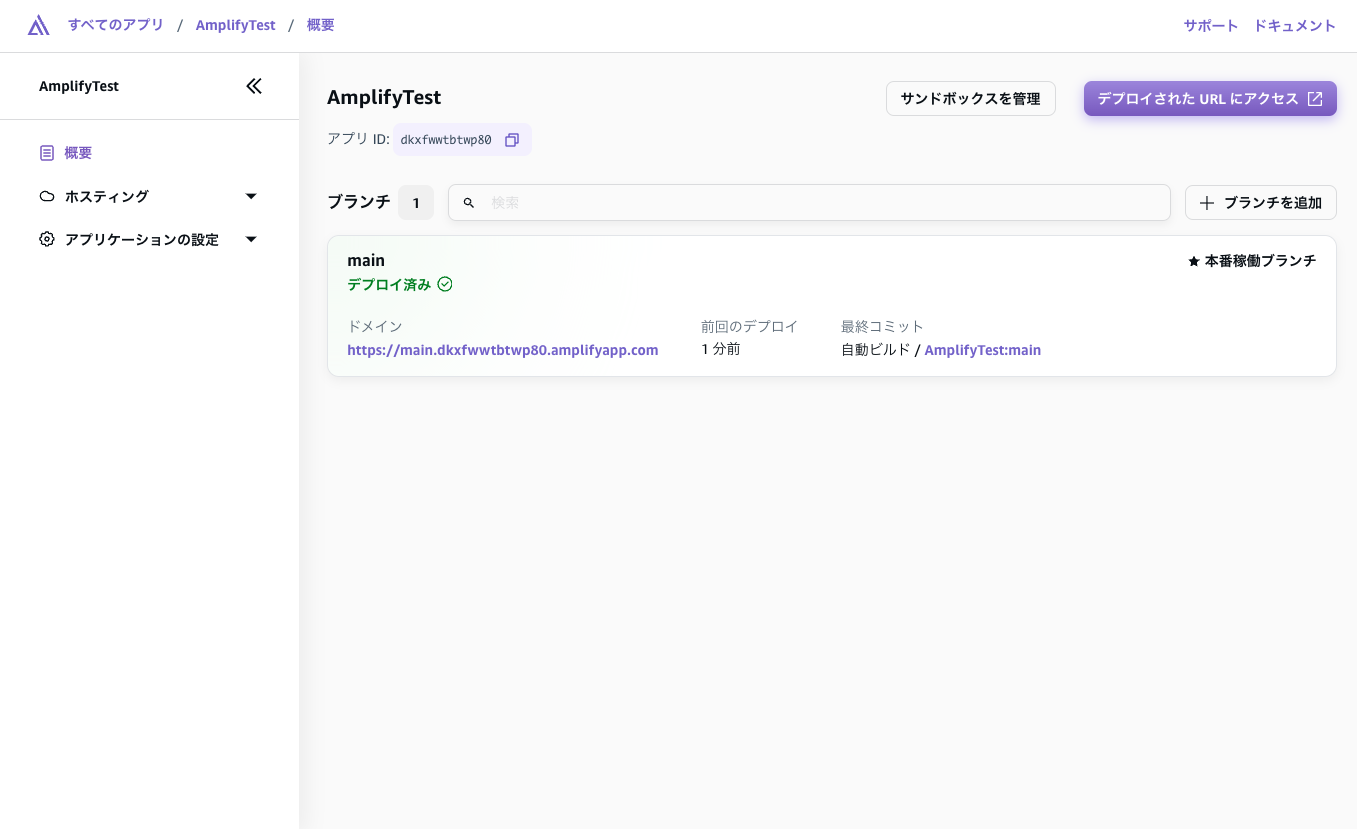Click the アプリケーションの設定 gear icon
Viewport: 1357px width, 829px height.
click(46, 239)
